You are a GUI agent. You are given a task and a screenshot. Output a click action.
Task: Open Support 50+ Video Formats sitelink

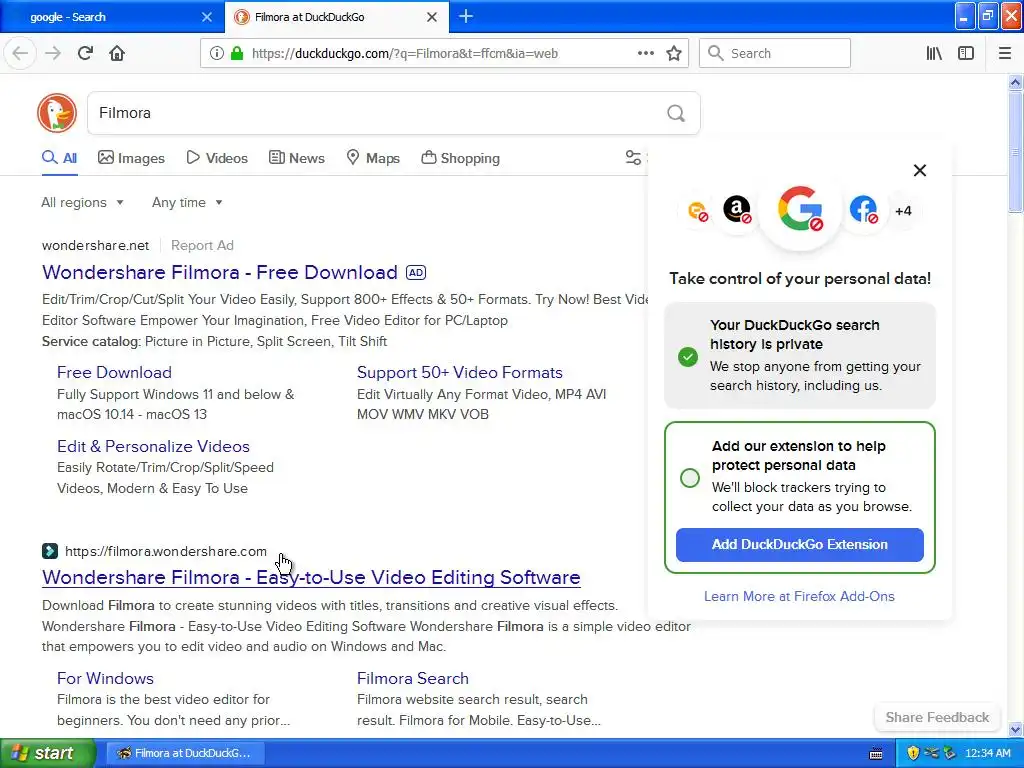[460, 372]
